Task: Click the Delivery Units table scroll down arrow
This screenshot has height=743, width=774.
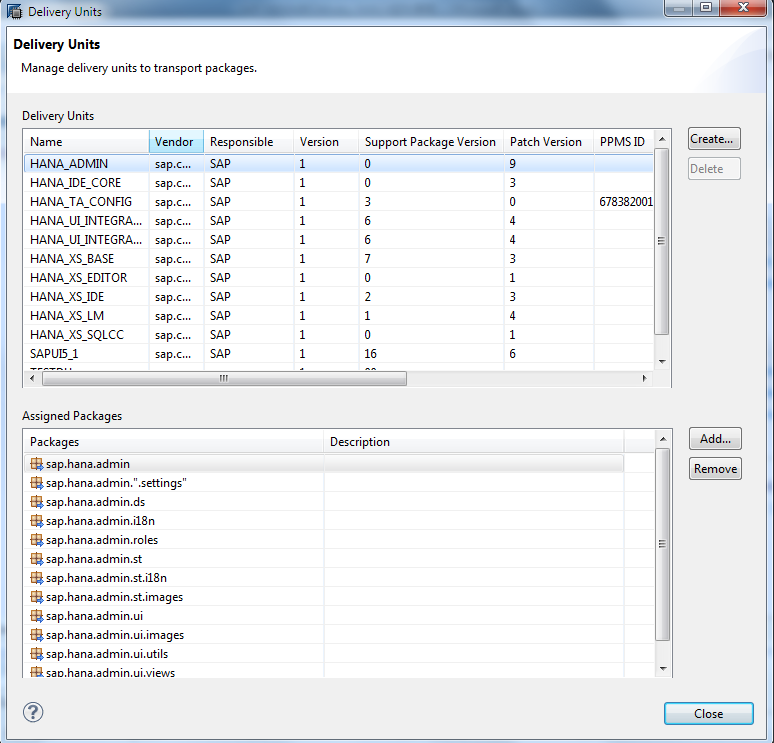Action: (662, 362)
